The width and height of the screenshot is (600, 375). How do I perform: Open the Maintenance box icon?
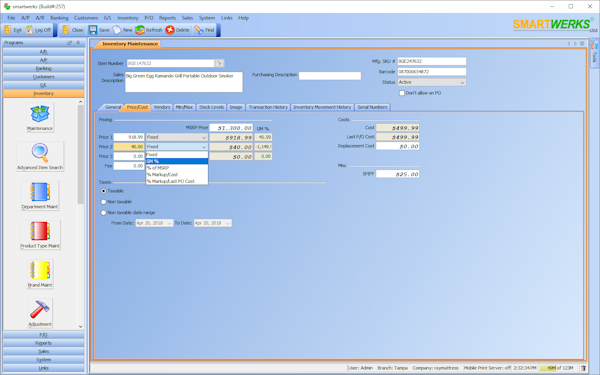click(40, 114)
